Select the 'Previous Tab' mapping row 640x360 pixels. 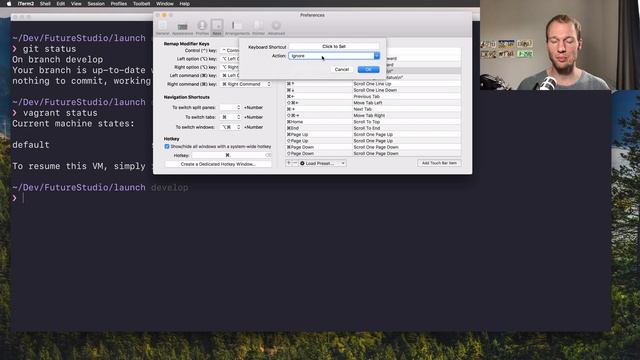(x=373, y=96)
